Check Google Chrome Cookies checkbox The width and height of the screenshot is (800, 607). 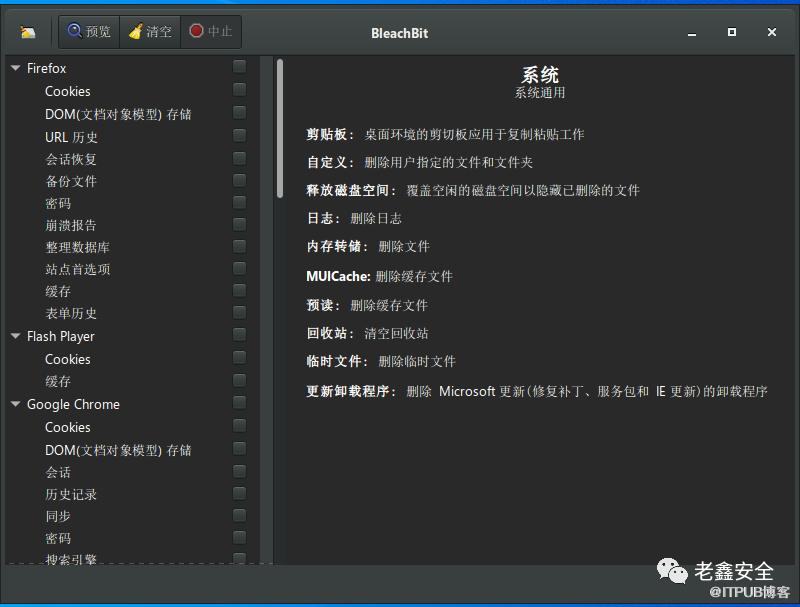click(239, 426)
